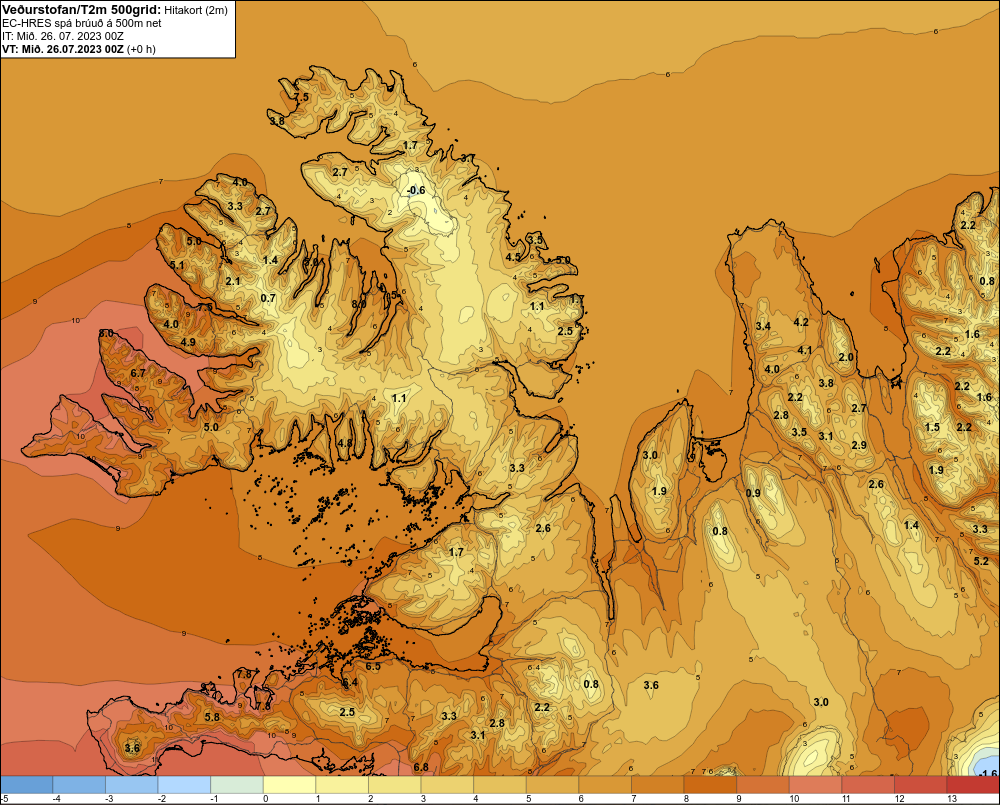Click the Hitakort (2m) label in header

tap(196, 10)
